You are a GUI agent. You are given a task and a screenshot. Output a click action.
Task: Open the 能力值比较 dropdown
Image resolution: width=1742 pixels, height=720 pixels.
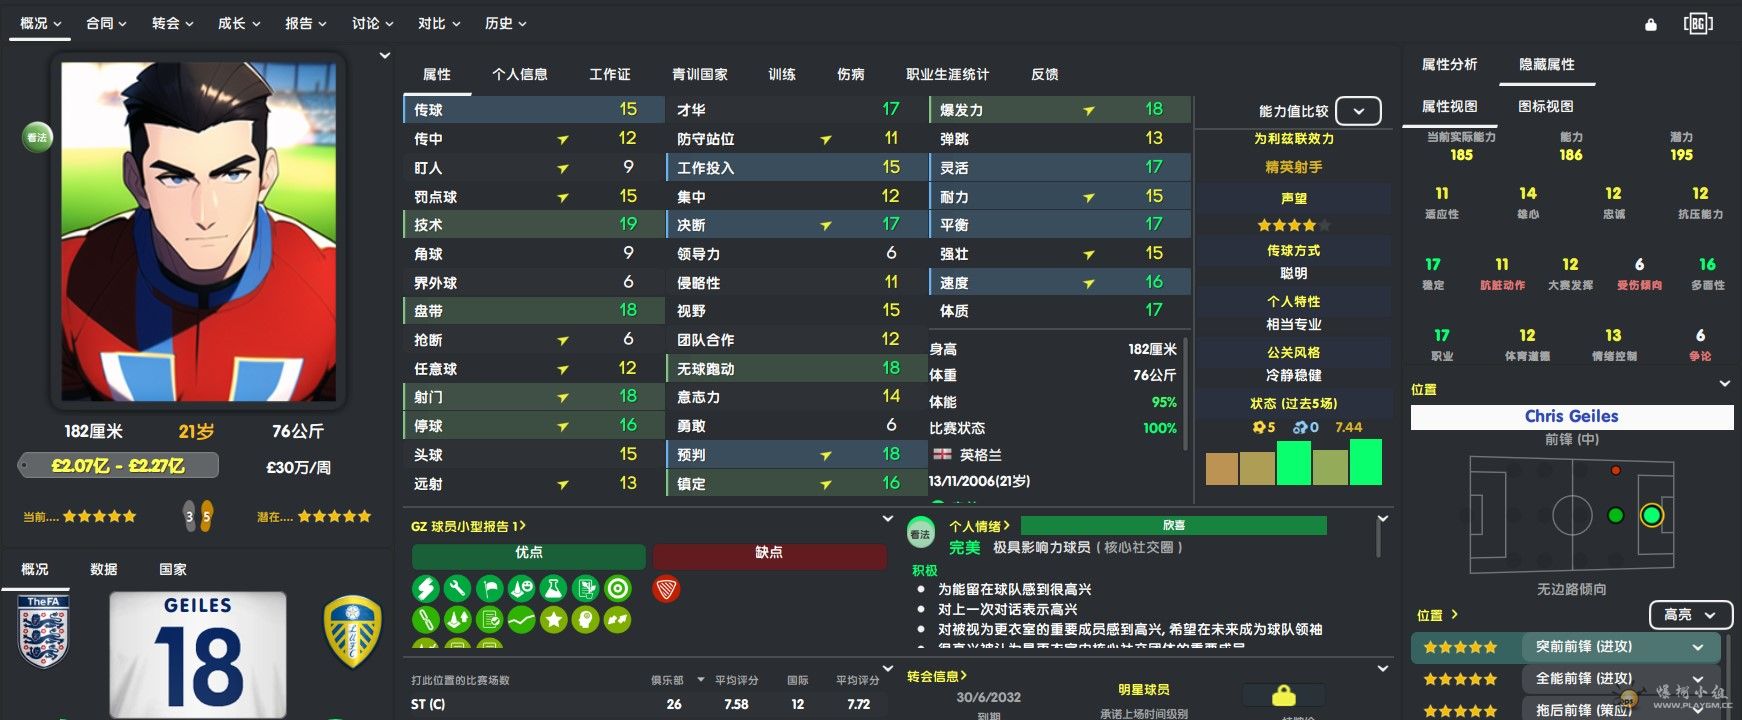point(1358,111)
